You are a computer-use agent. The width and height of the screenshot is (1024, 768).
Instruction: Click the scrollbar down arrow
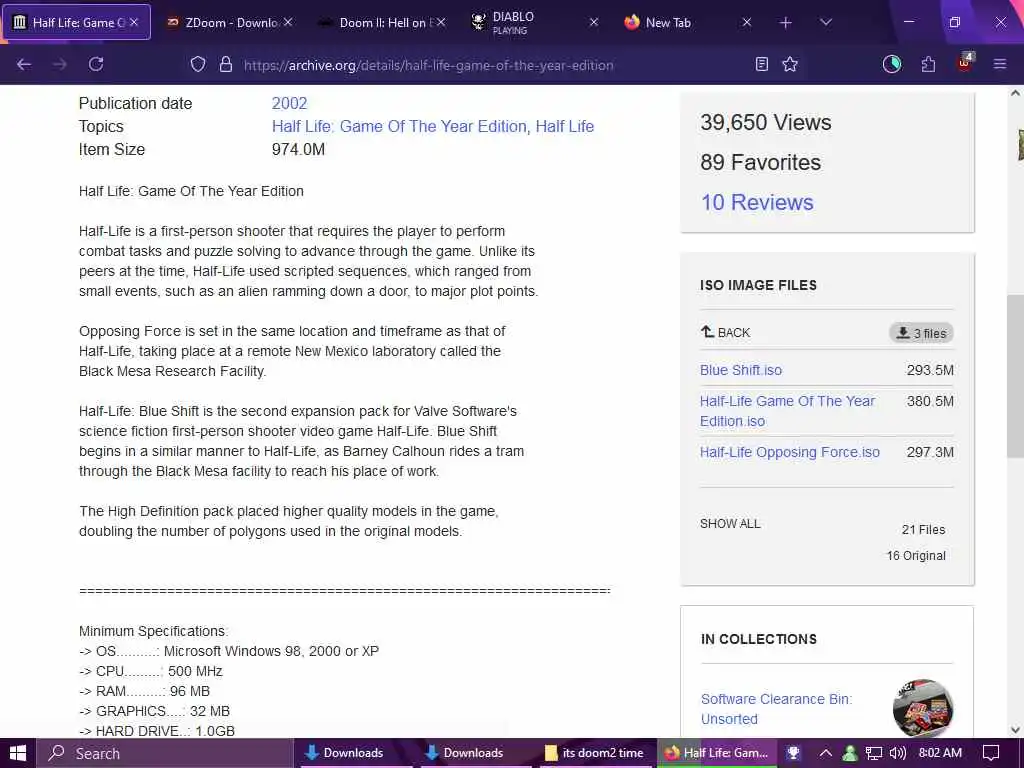(1015, 729)
